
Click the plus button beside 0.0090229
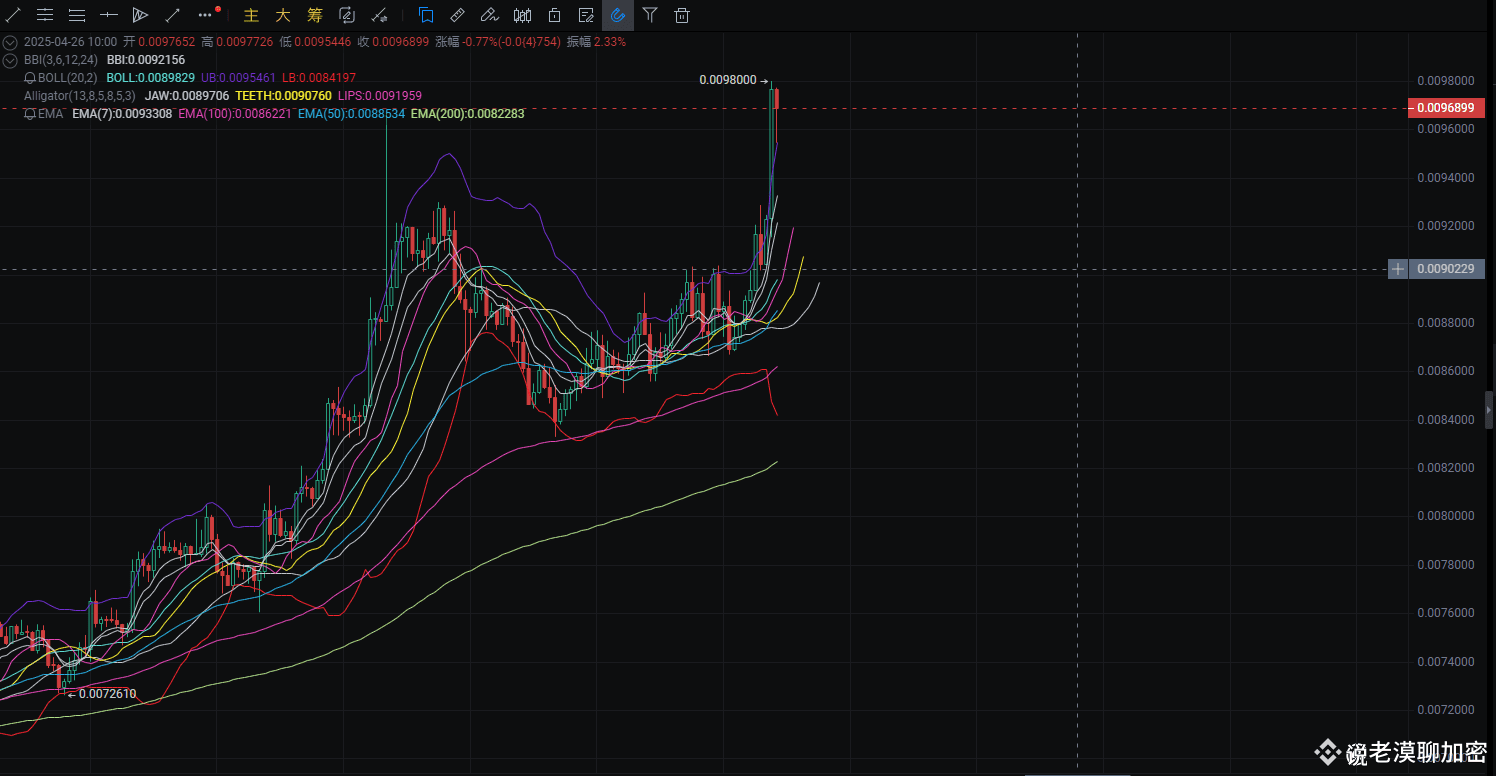[x=1398, y=269]
